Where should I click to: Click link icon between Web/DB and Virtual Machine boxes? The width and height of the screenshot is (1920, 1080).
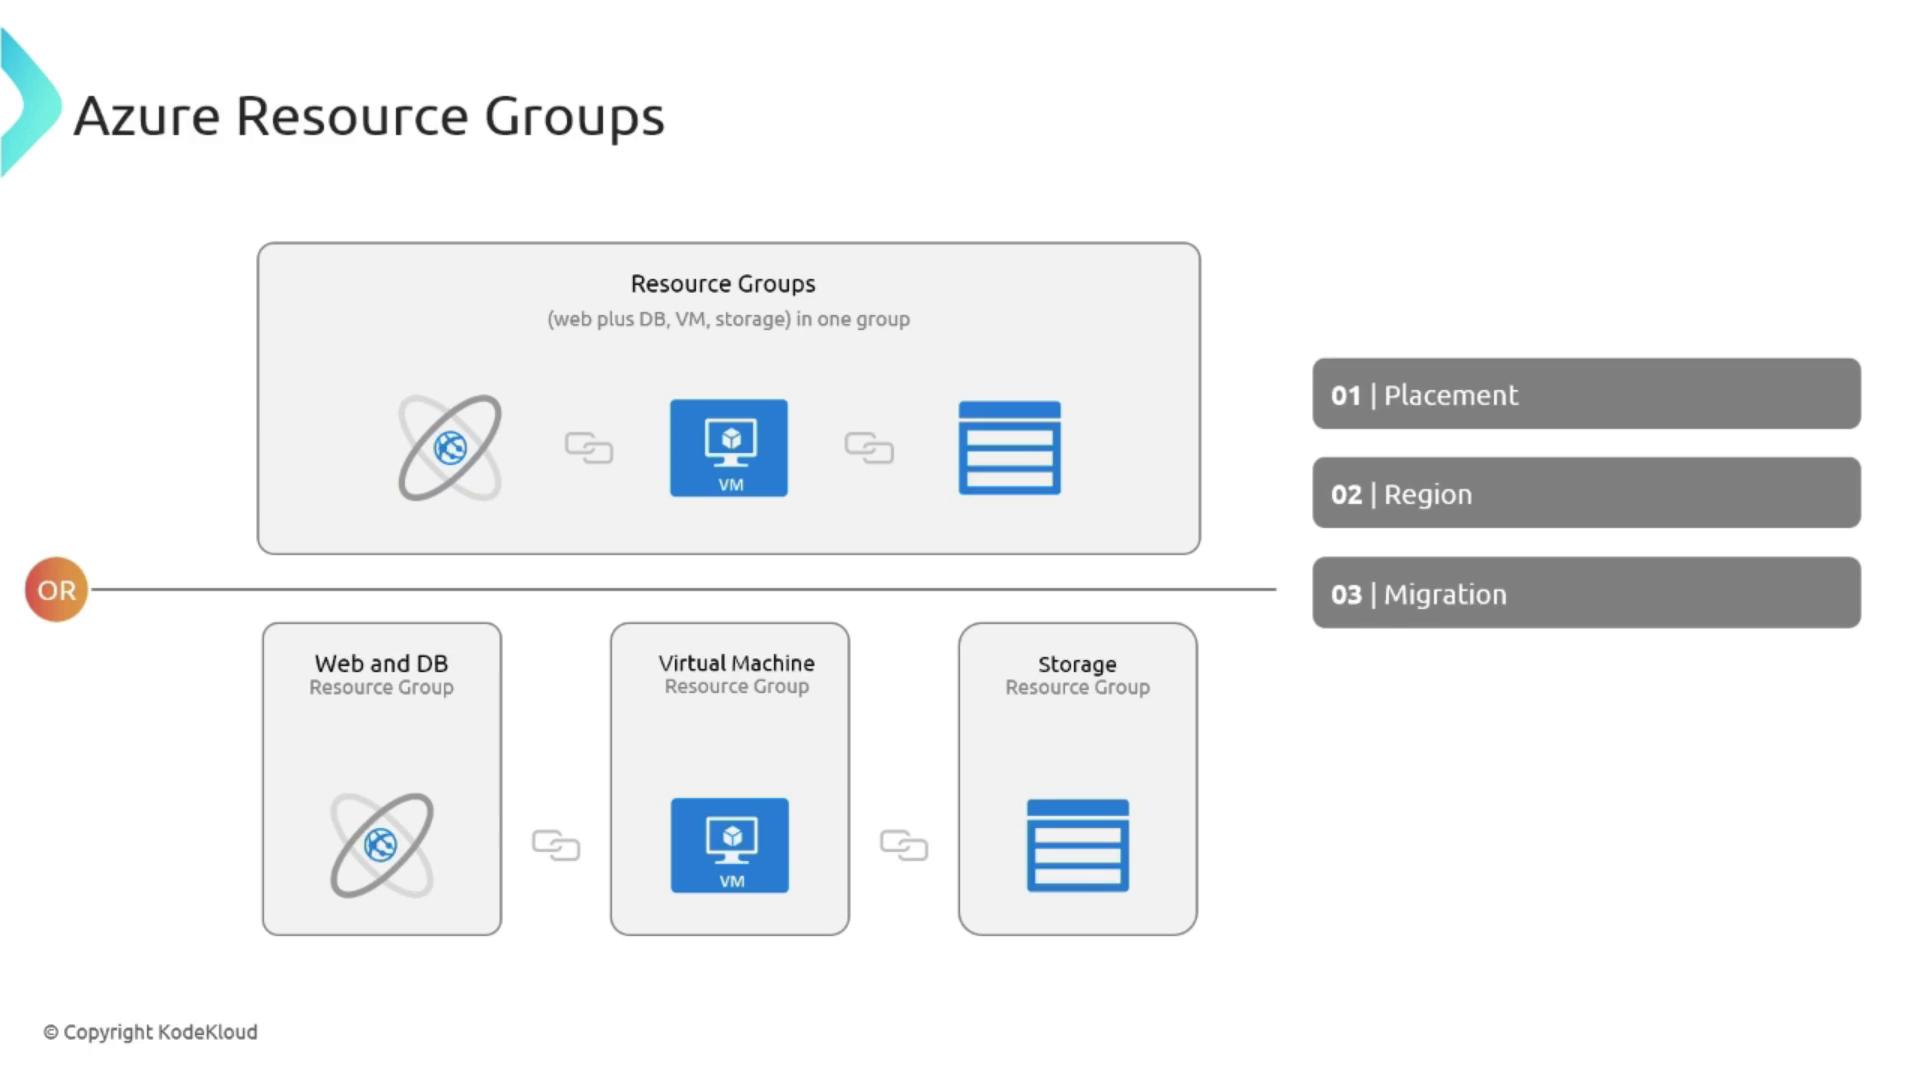(556, 845)
